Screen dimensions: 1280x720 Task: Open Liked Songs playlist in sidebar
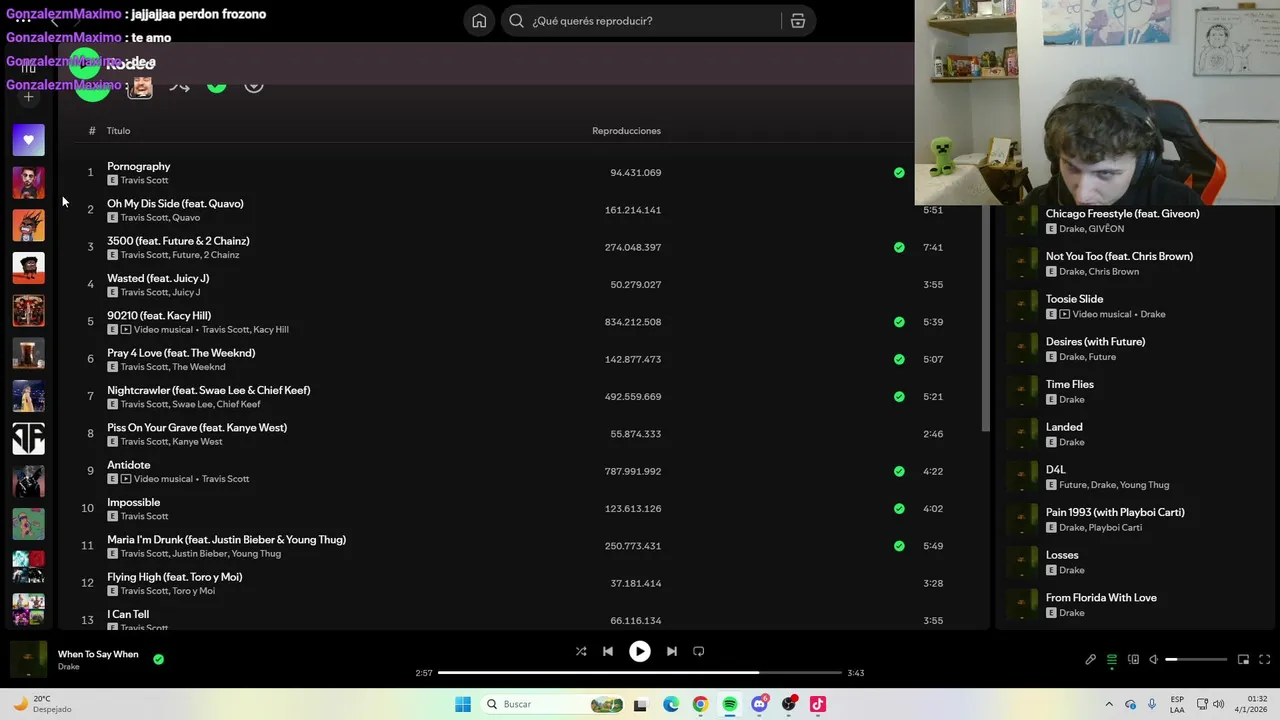(28, 140)
